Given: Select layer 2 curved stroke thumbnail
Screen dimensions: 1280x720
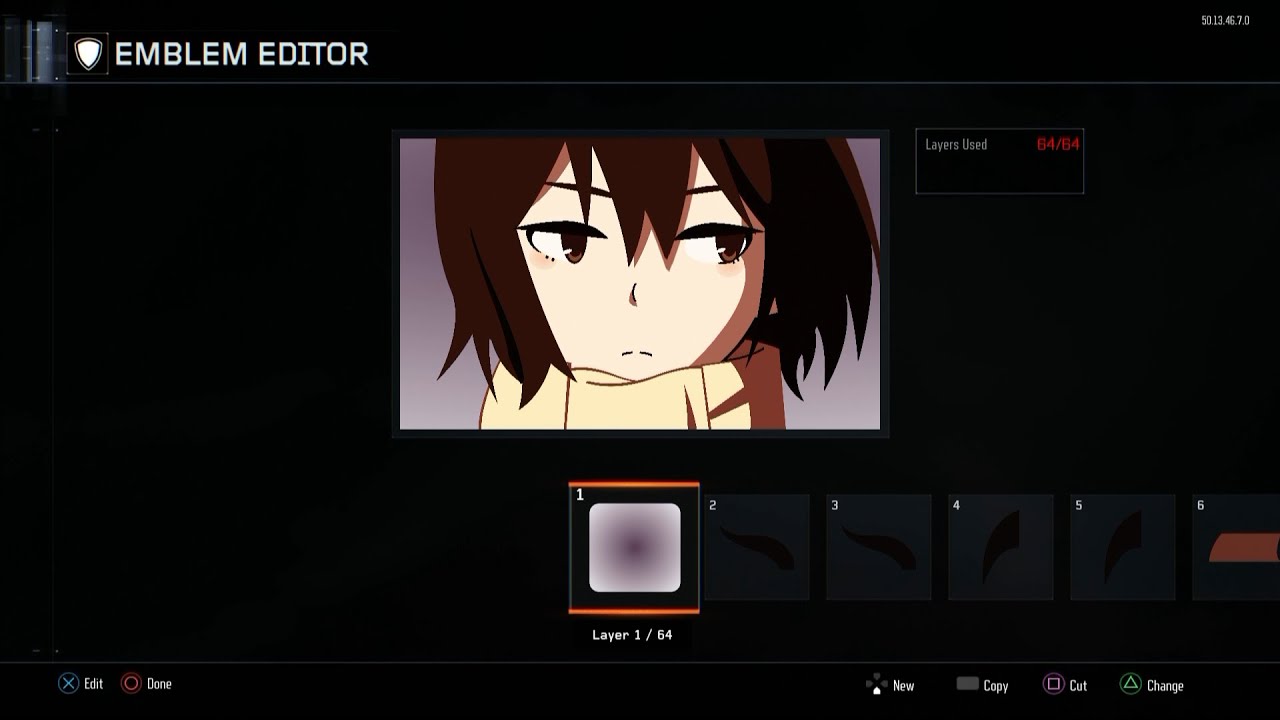Looking at the screenshot, I should tap(757, 547).
